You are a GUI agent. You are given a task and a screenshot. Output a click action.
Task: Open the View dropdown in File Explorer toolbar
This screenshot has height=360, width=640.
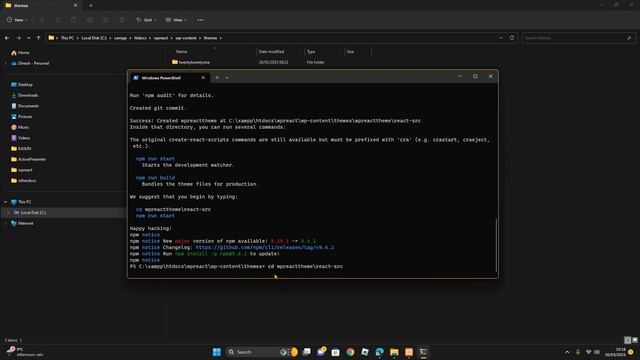coord(176,20)
